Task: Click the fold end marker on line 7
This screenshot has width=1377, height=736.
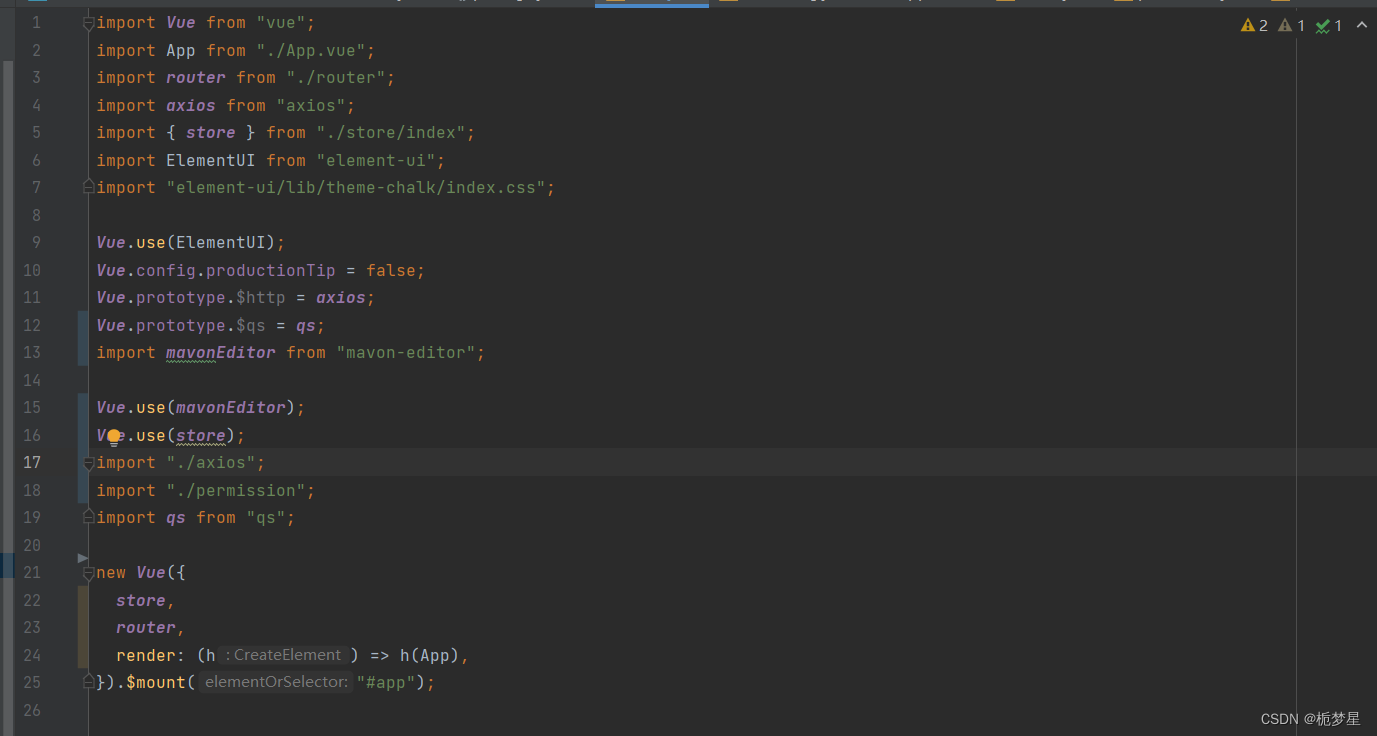Action: [88, 187]
